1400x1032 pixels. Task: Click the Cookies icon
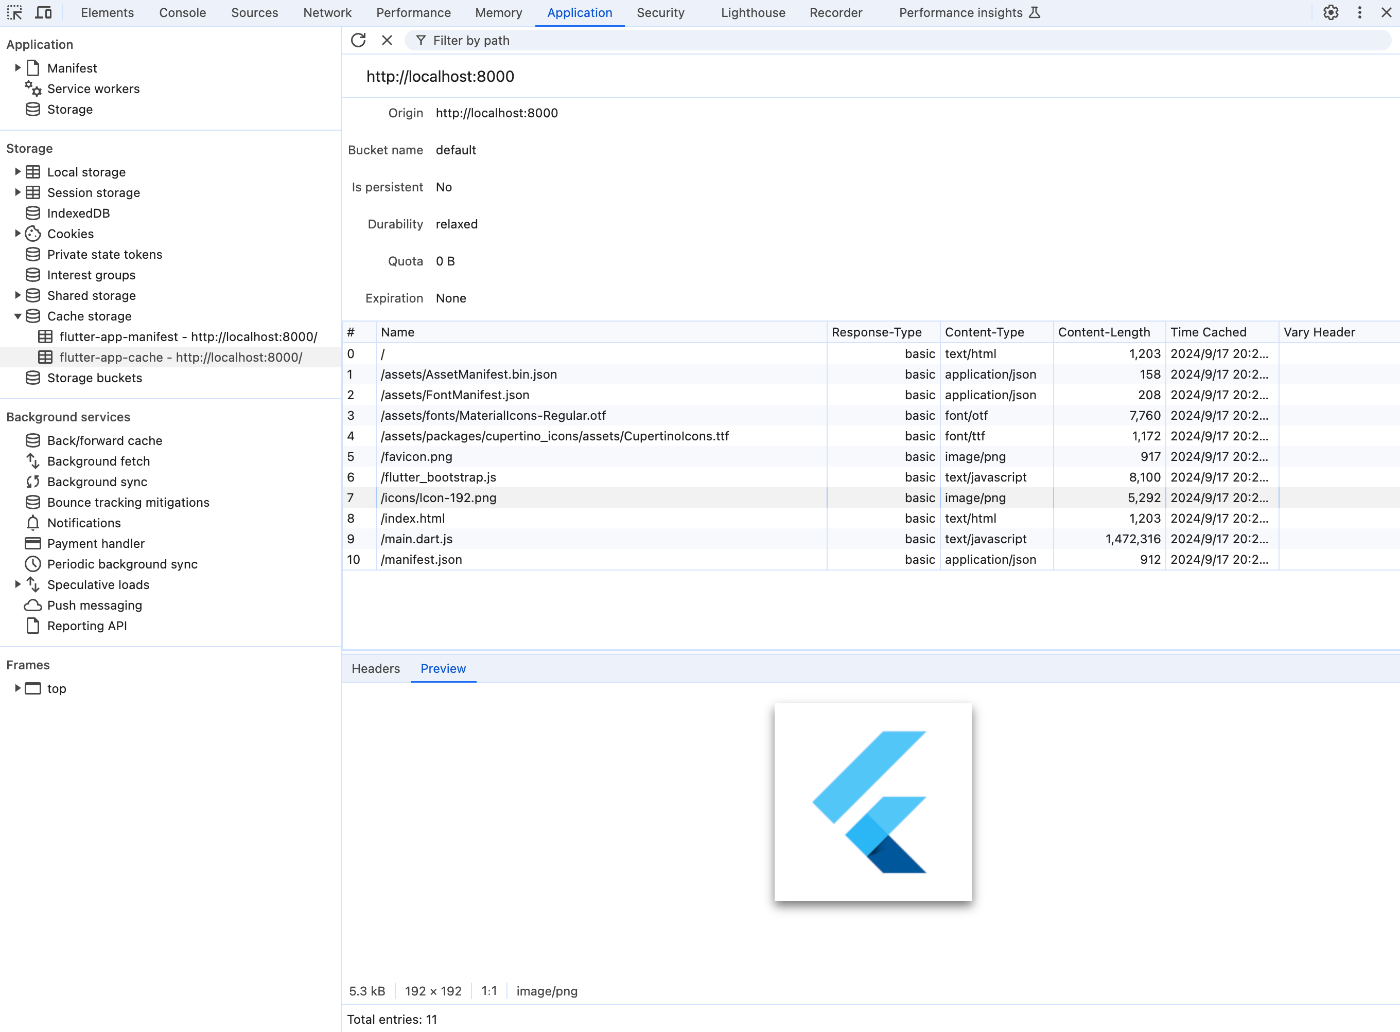[33, 234]
